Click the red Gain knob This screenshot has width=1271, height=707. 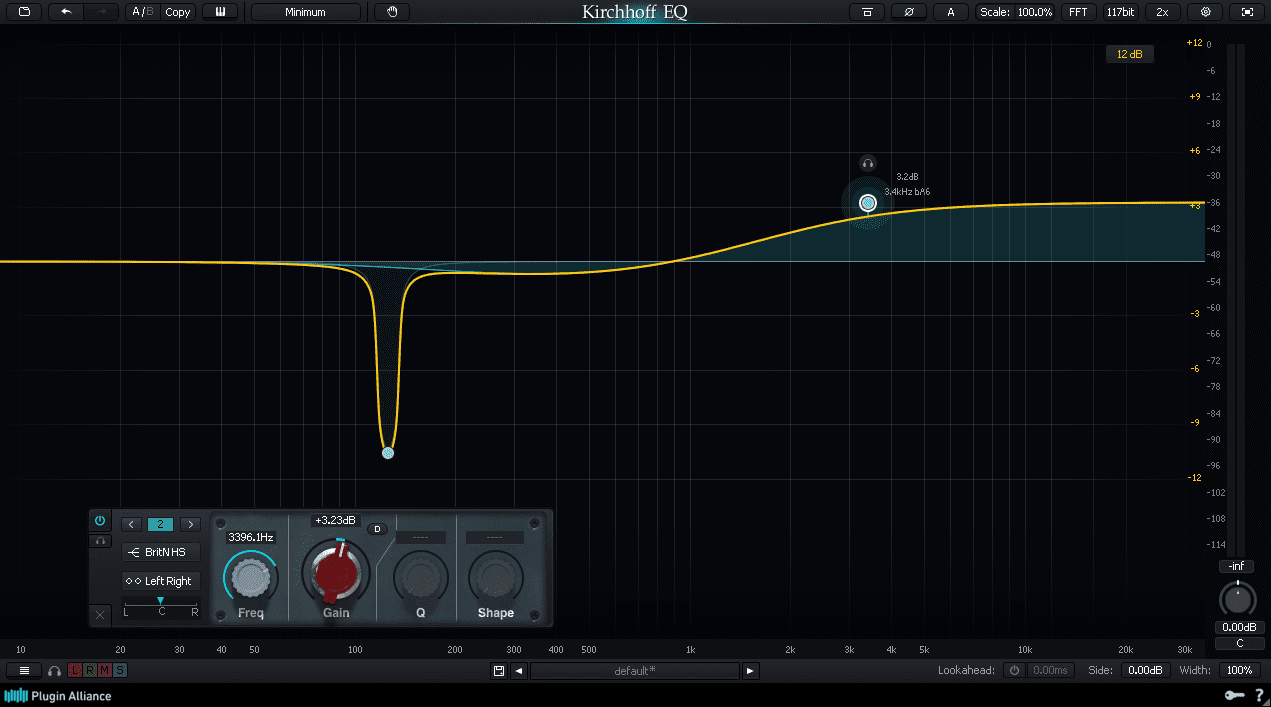pos(336,574)
